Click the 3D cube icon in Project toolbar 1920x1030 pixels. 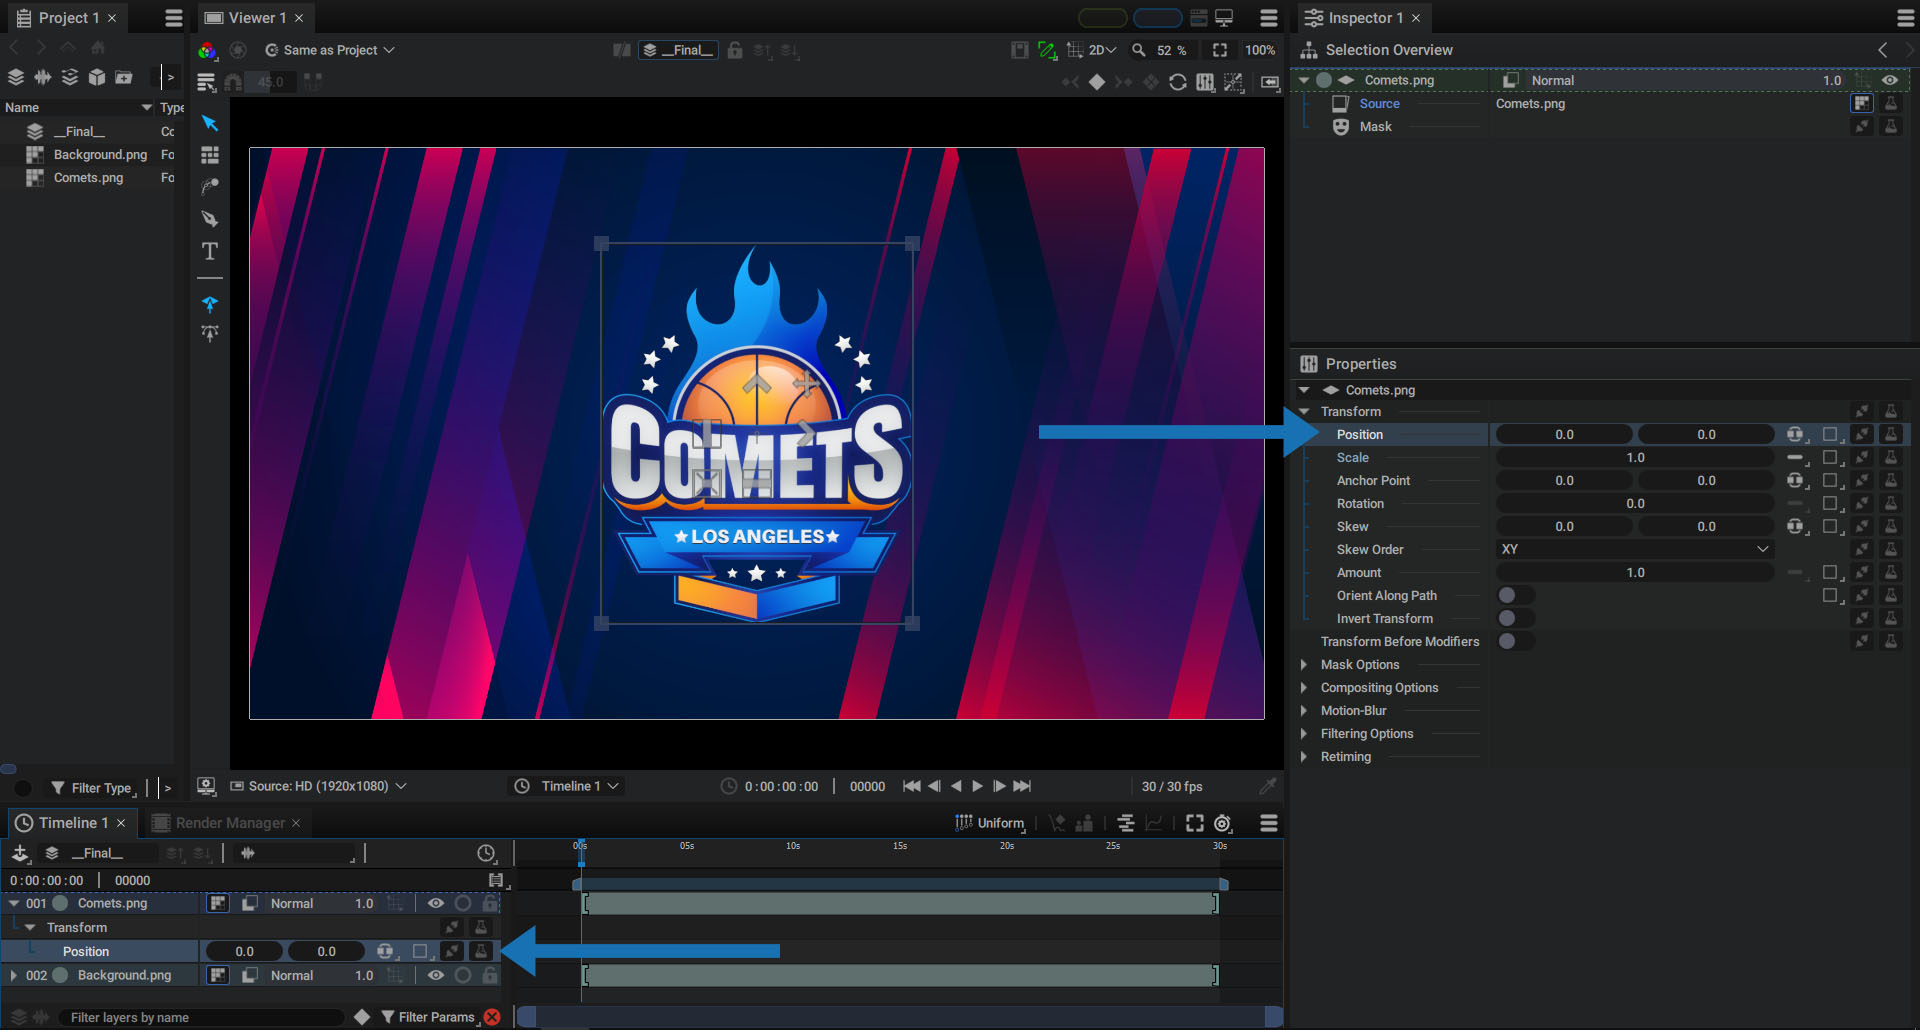97,77
